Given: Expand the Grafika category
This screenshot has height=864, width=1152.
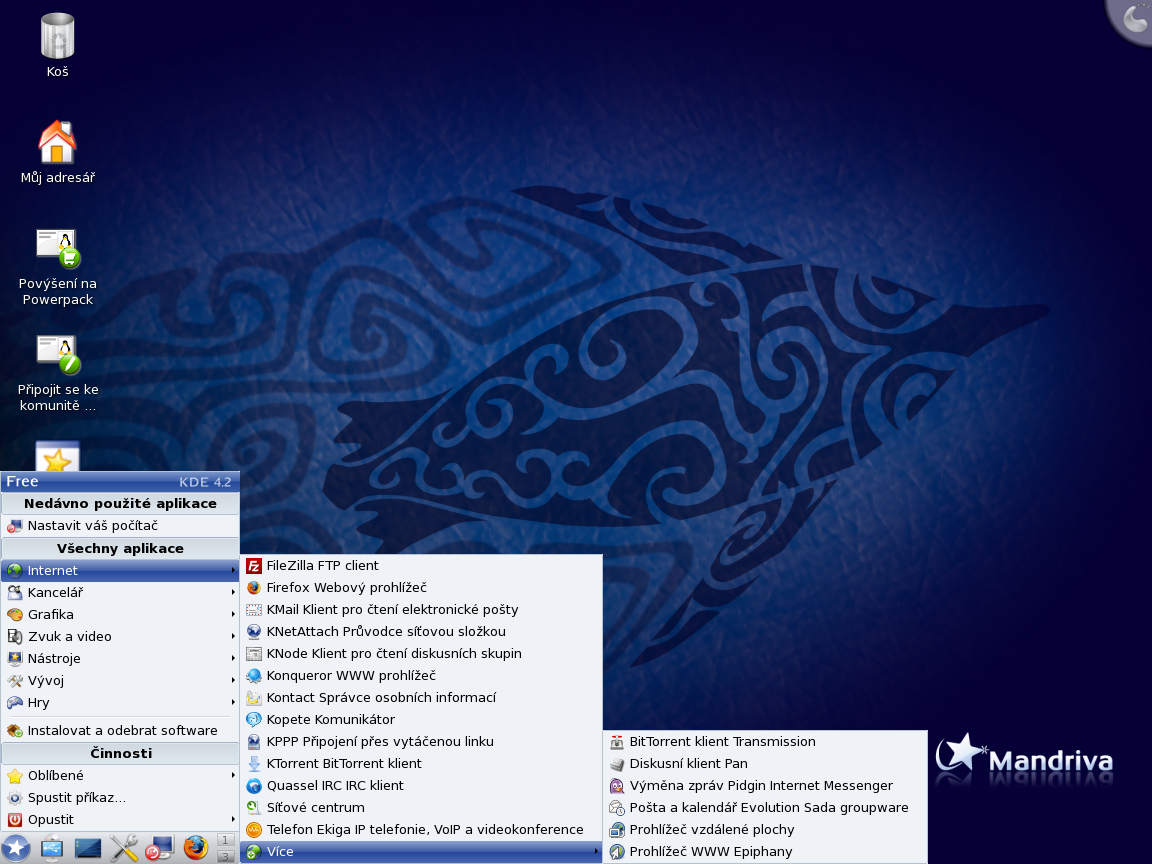Looking at the screenshot, I should [120, 615].
